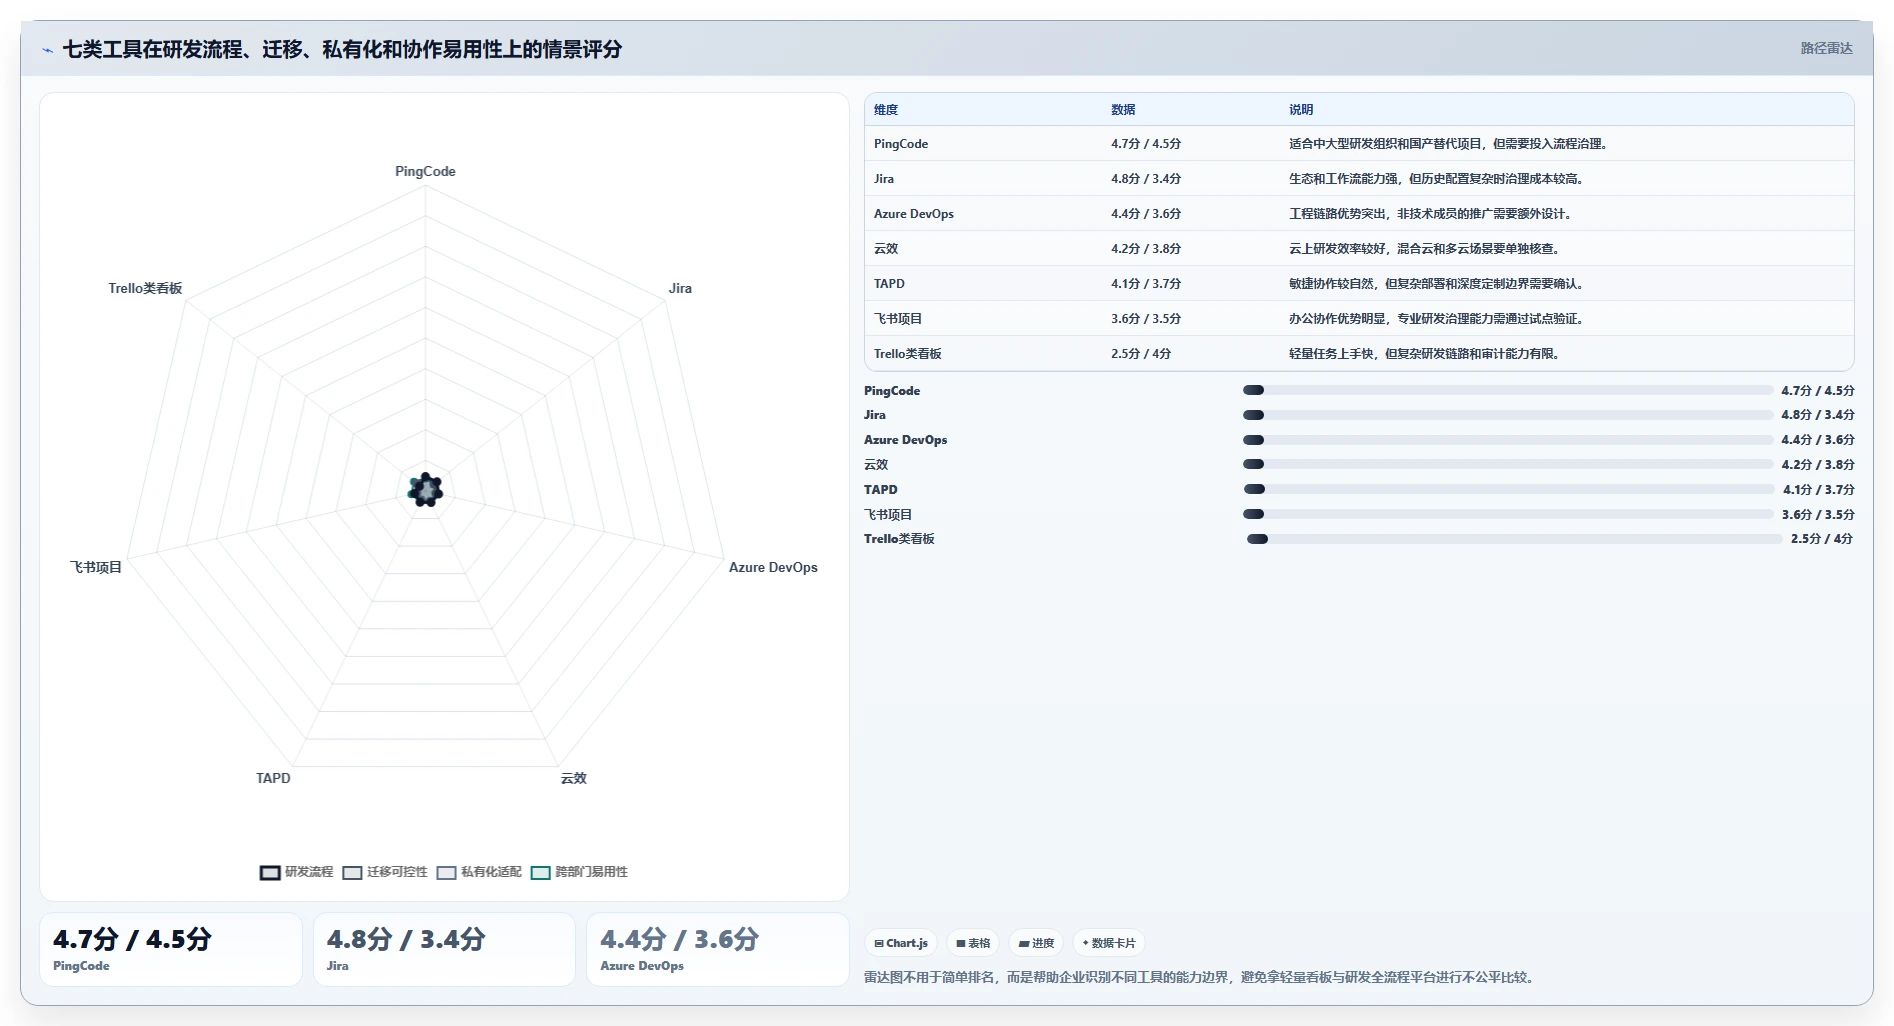
Task: Select the 表格 chip
Action: tap(973, 943)
